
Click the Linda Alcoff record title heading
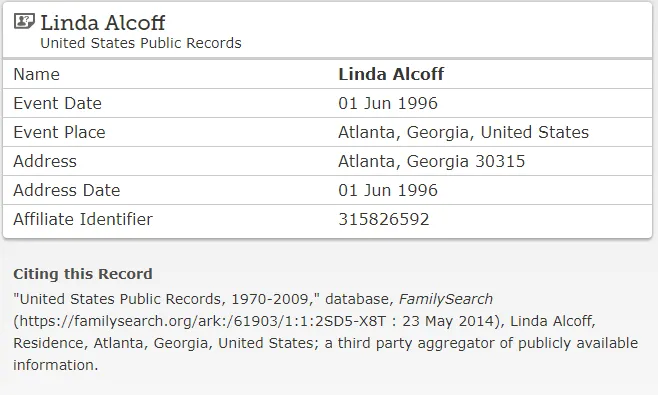tap(102, 23)
